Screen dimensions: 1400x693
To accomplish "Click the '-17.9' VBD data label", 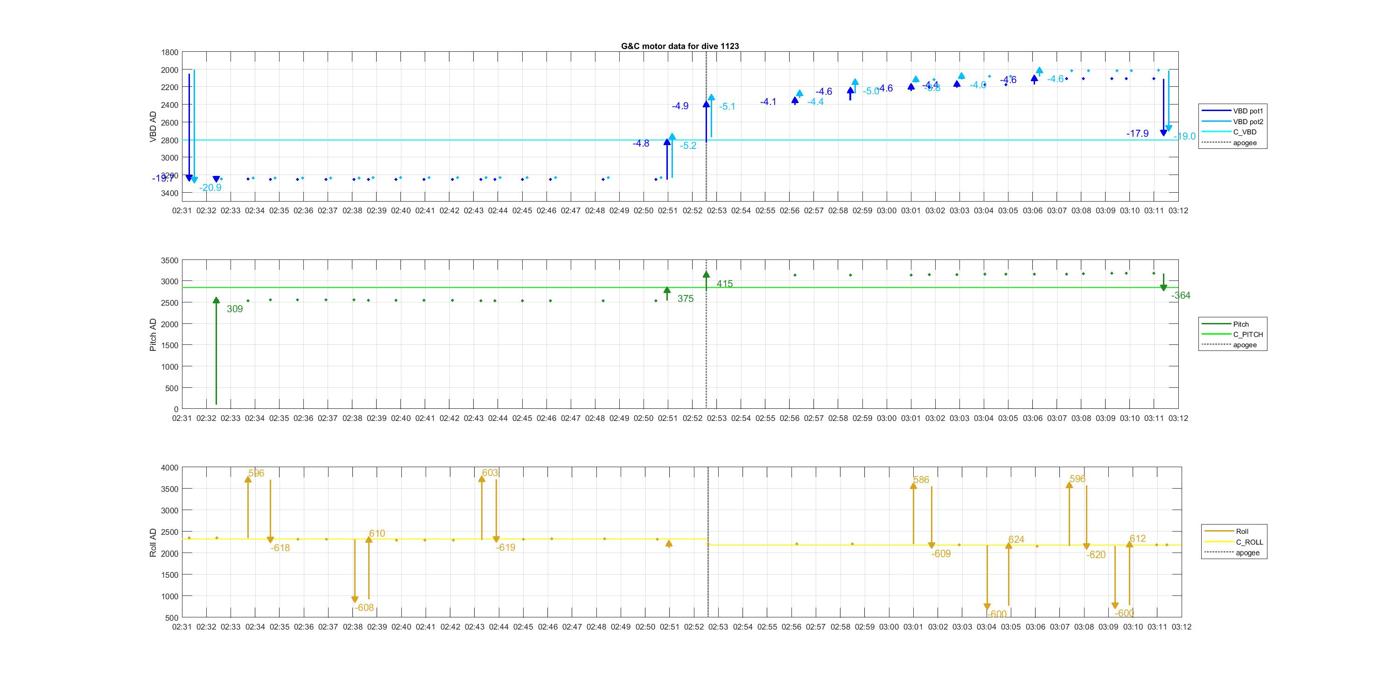I will click(1137, 134).
